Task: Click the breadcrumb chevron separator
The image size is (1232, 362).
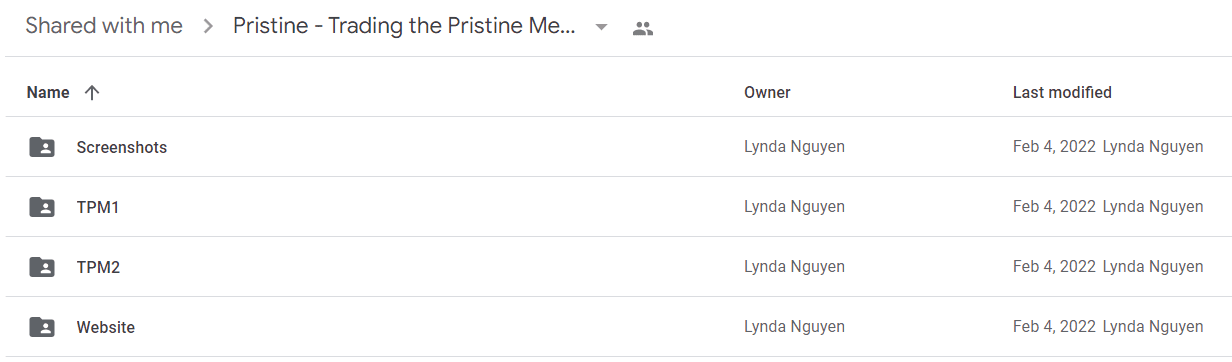Action: point(208,27)
